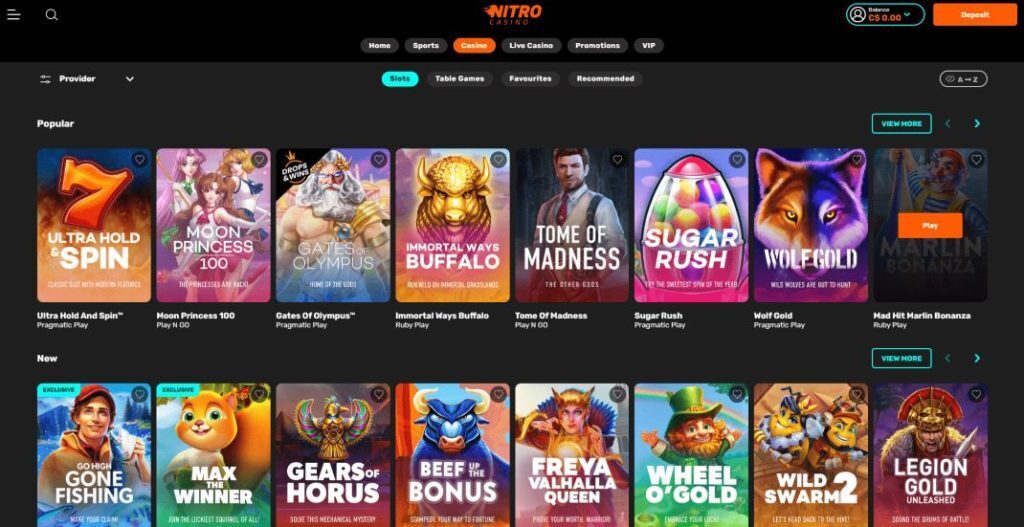The height and width of the screenshot is (527, 1024).
Task: Favourite Moon Princess 100 heart
Action: (x=259, y=160)
